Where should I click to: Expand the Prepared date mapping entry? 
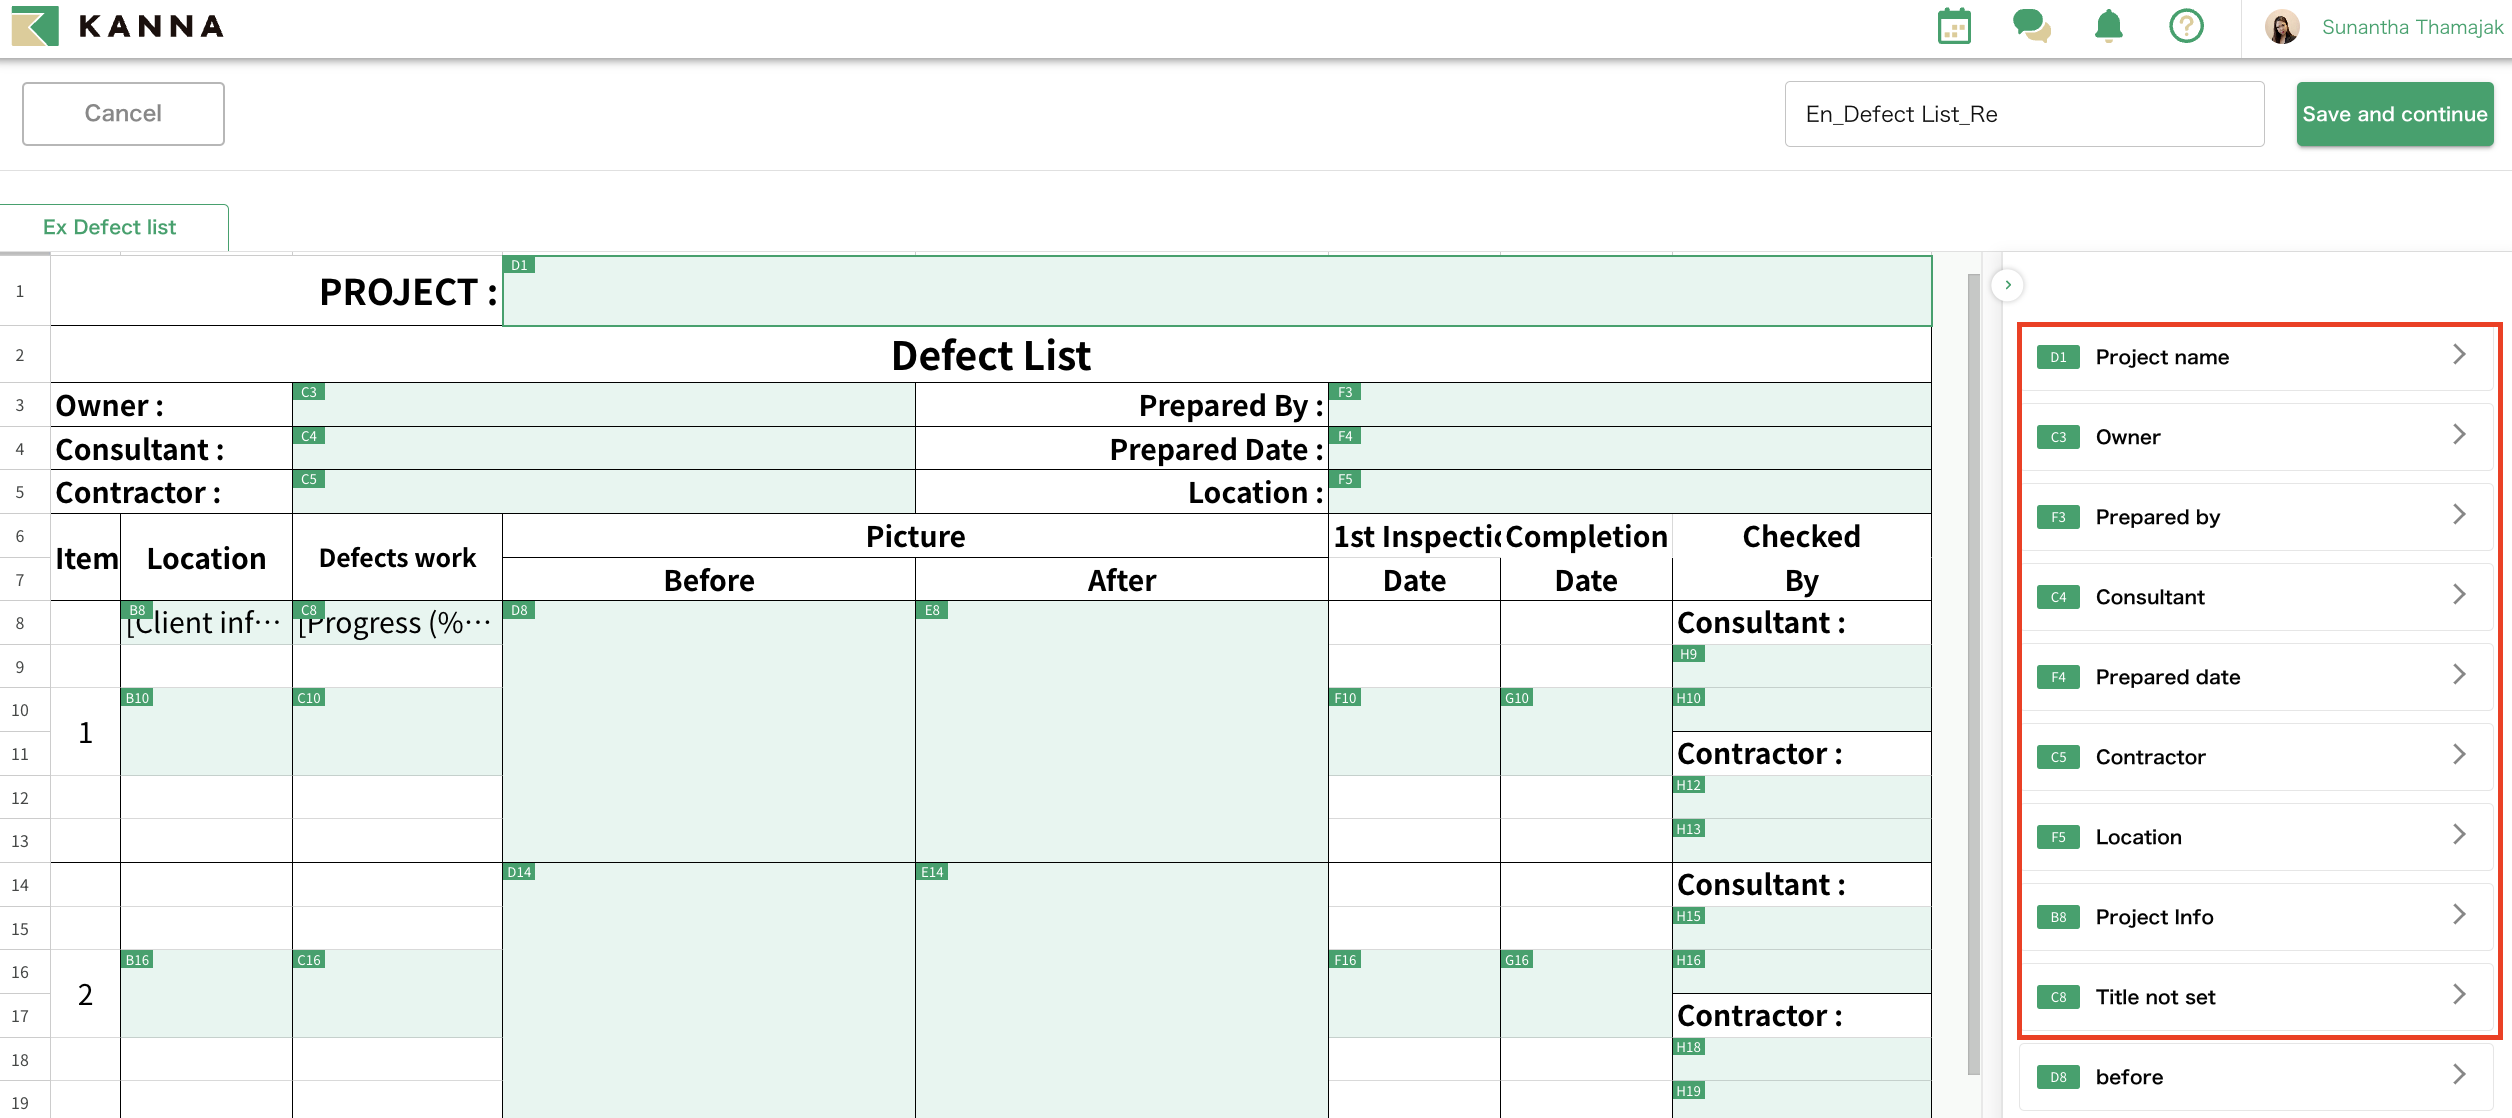coord(2259,676)
